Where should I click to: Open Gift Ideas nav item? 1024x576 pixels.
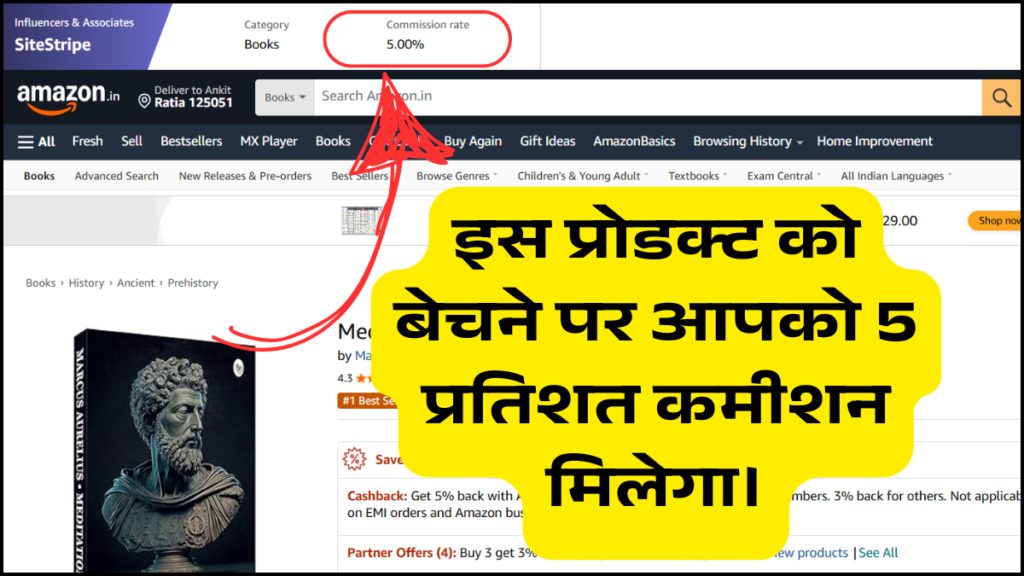547,141
